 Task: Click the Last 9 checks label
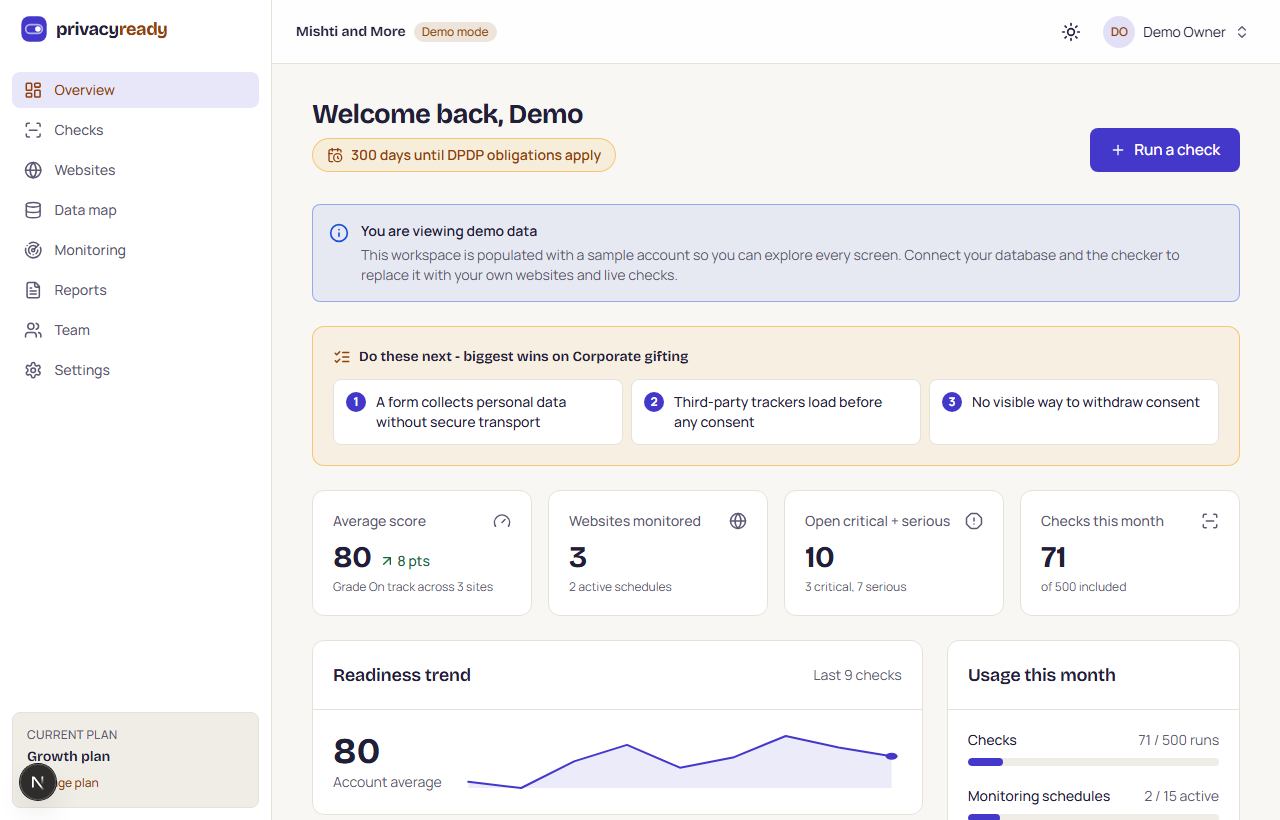[857, 675]
